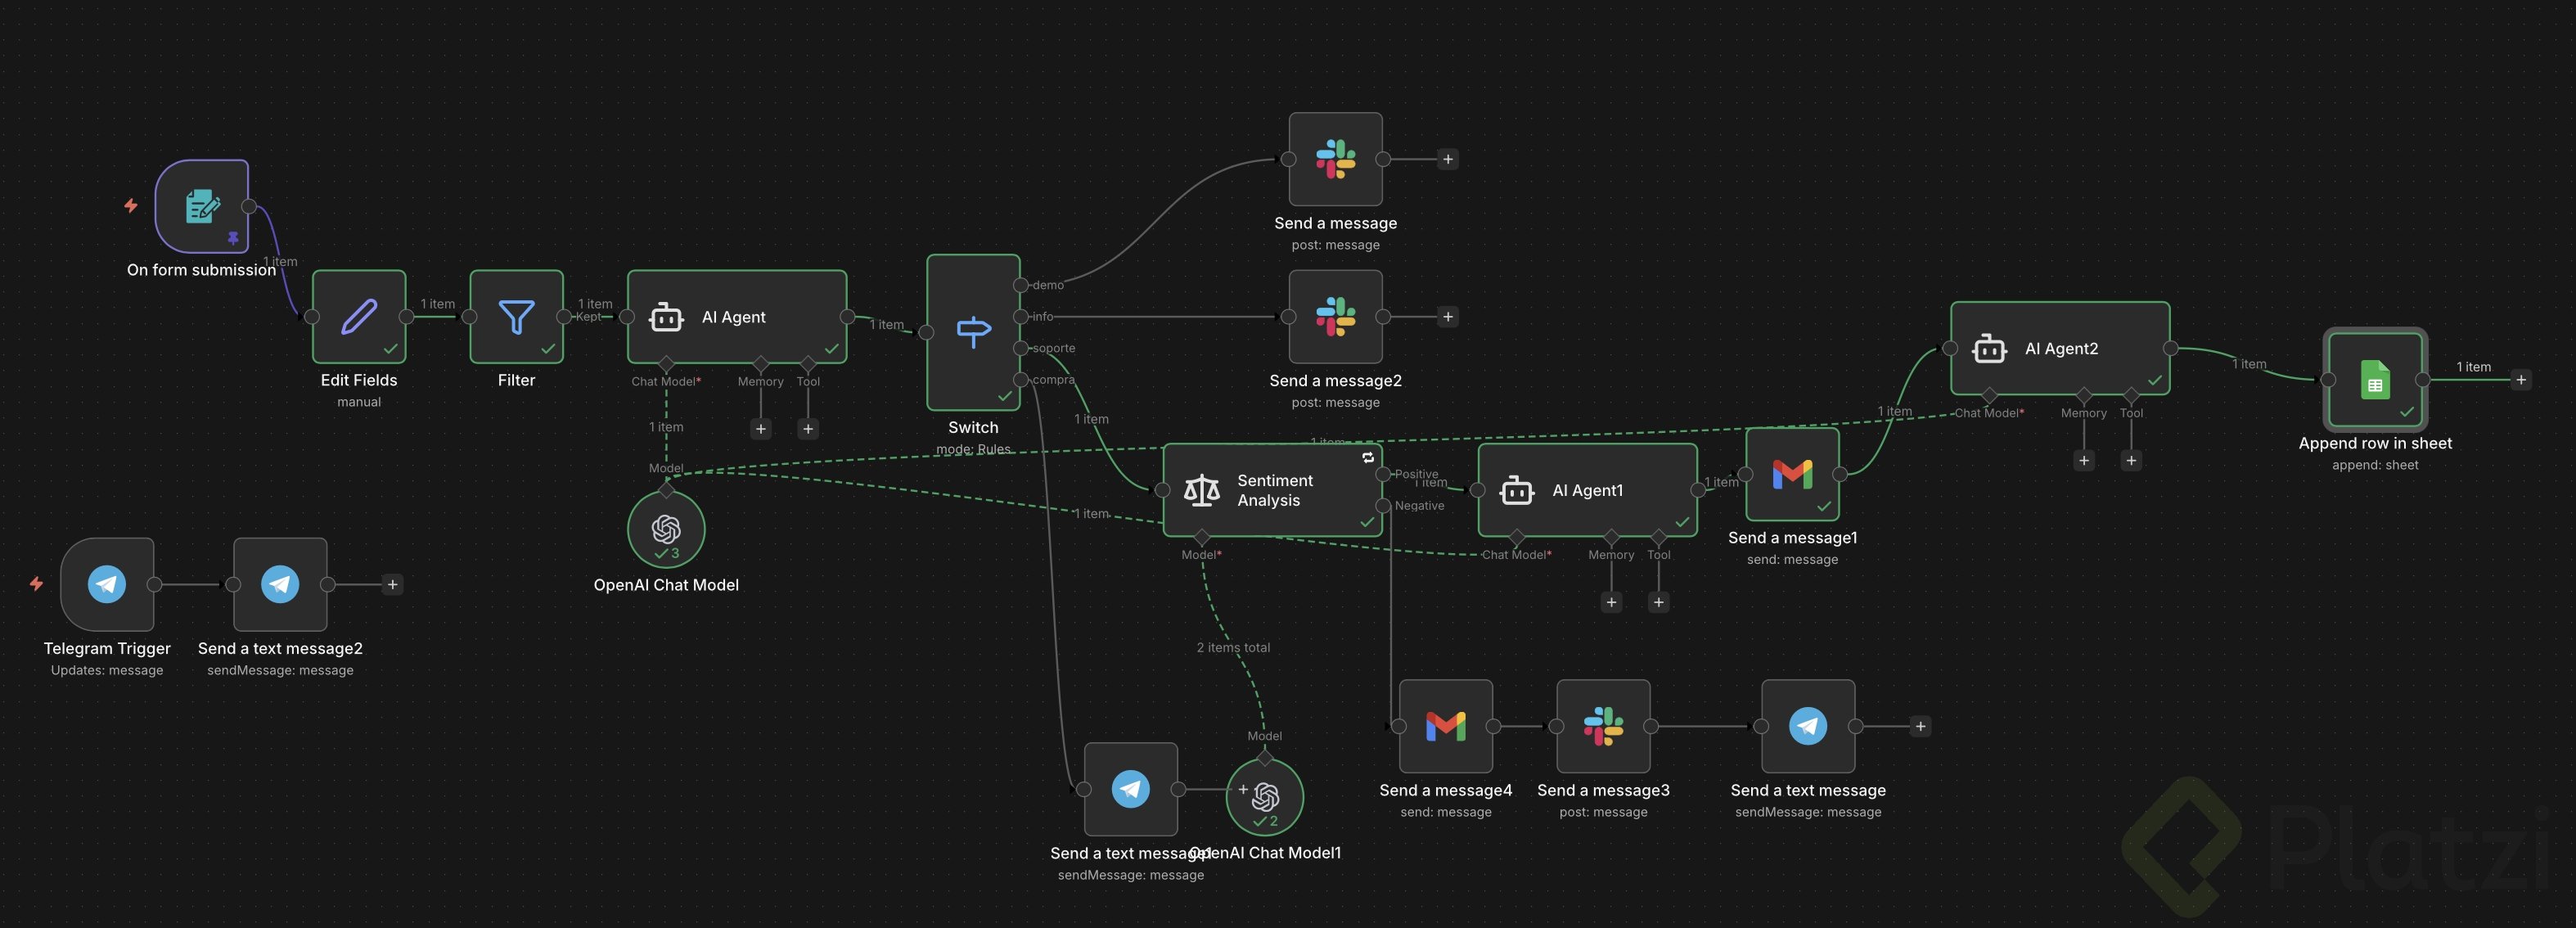Select the Gmail Send a message1 node
This screenshot has width=2576, height=928.
click(x=1792, y=474)
